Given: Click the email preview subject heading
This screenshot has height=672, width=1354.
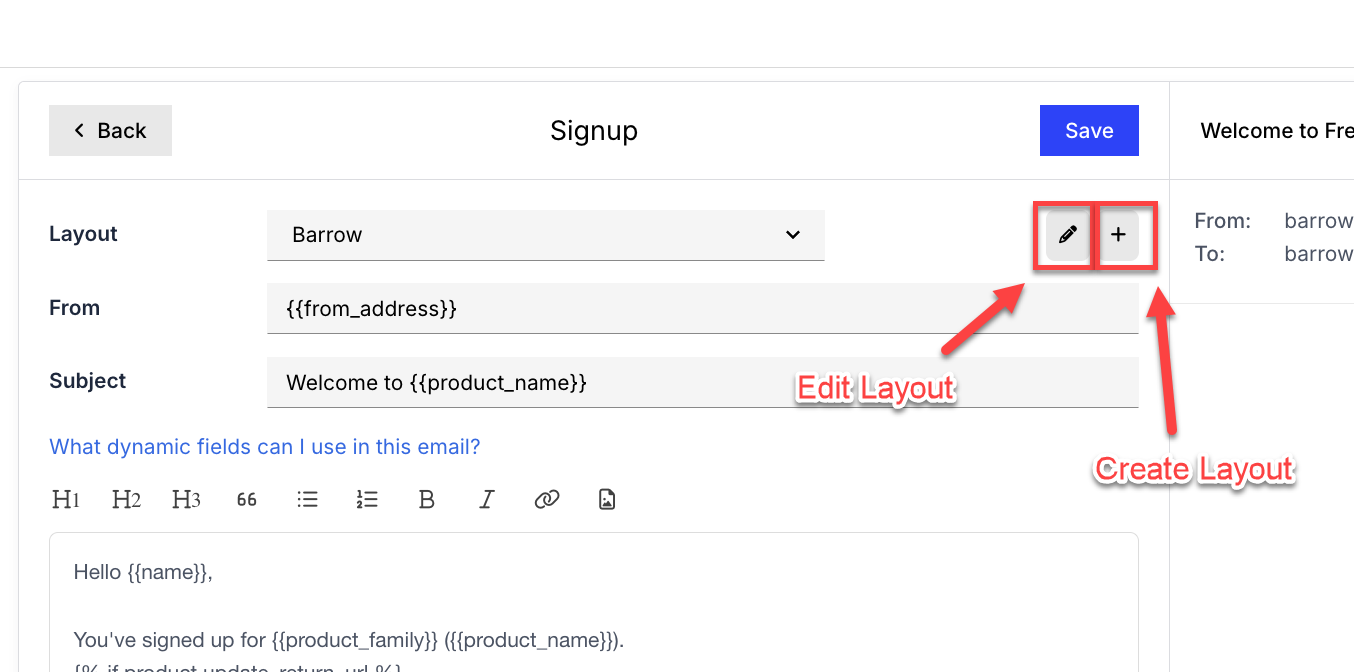Looking at the screenshot, I should [1276, 131].
